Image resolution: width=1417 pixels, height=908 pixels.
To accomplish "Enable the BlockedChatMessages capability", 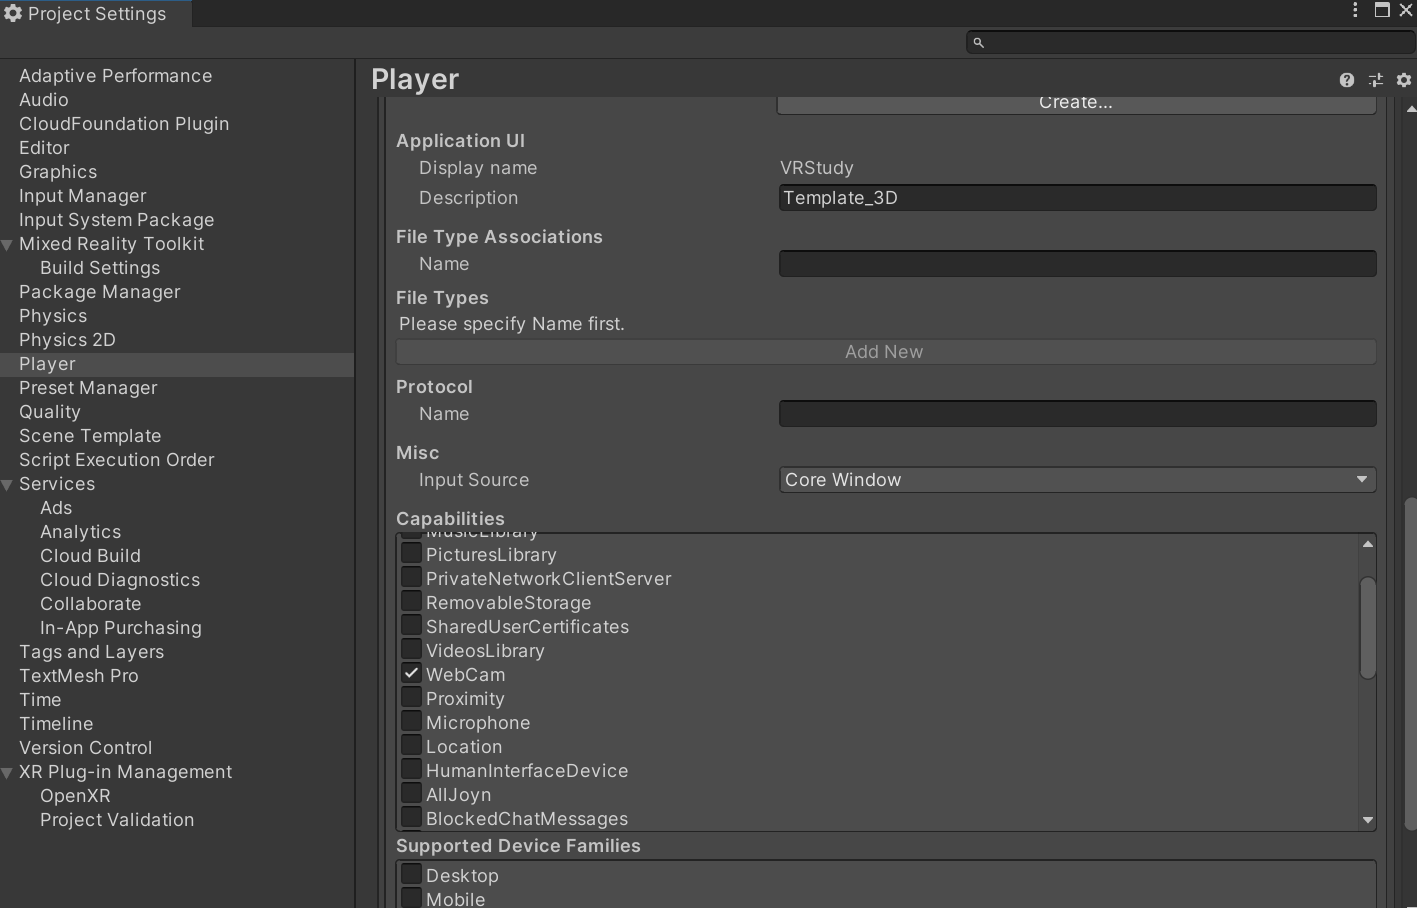I will click(x=411, y=818).
